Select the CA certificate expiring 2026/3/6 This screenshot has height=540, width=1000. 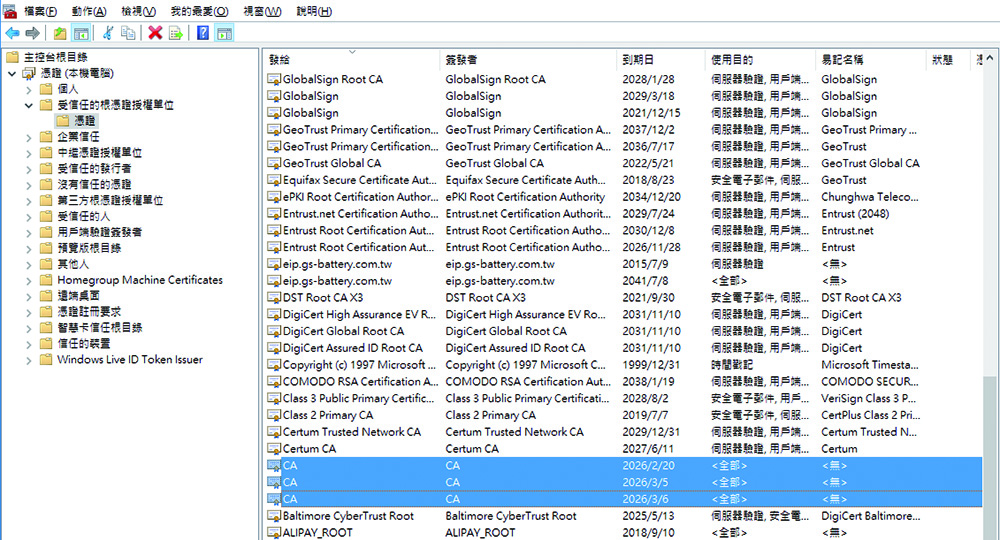click(624, 499)
